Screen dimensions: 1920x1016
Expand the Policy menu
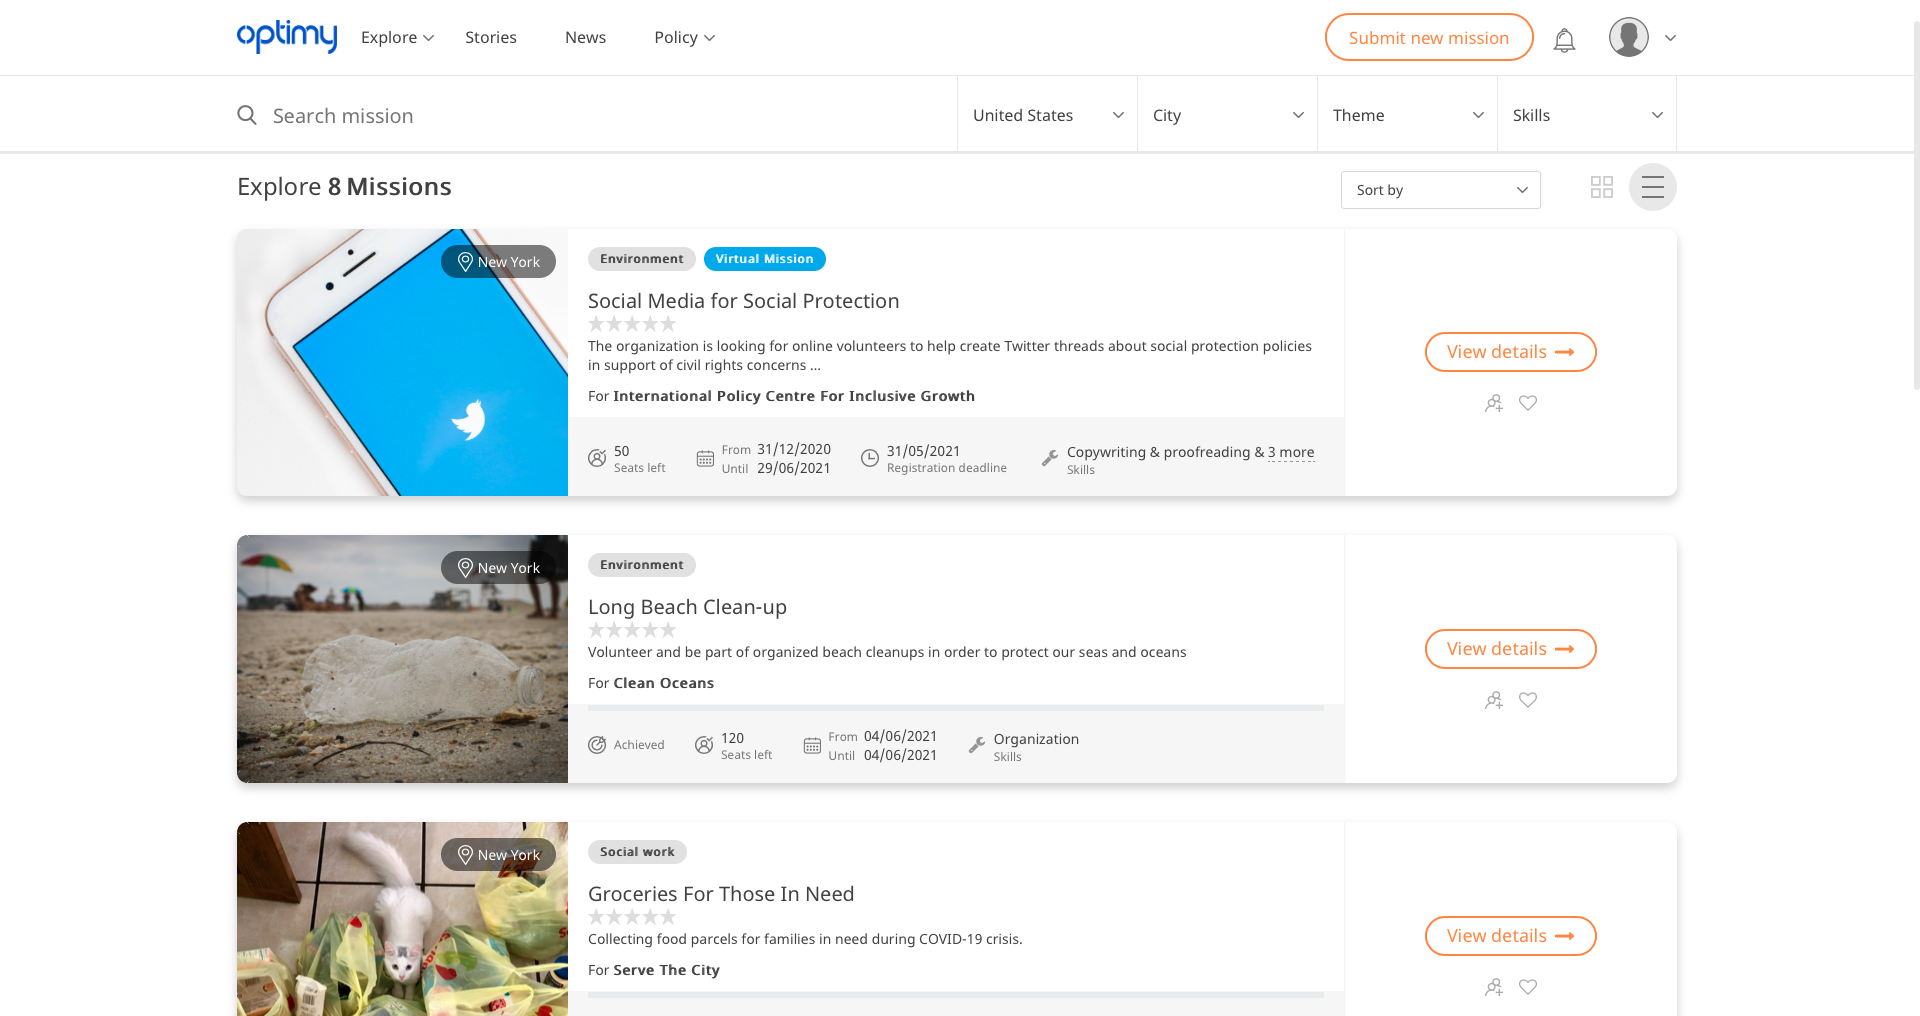pos(684,37)
